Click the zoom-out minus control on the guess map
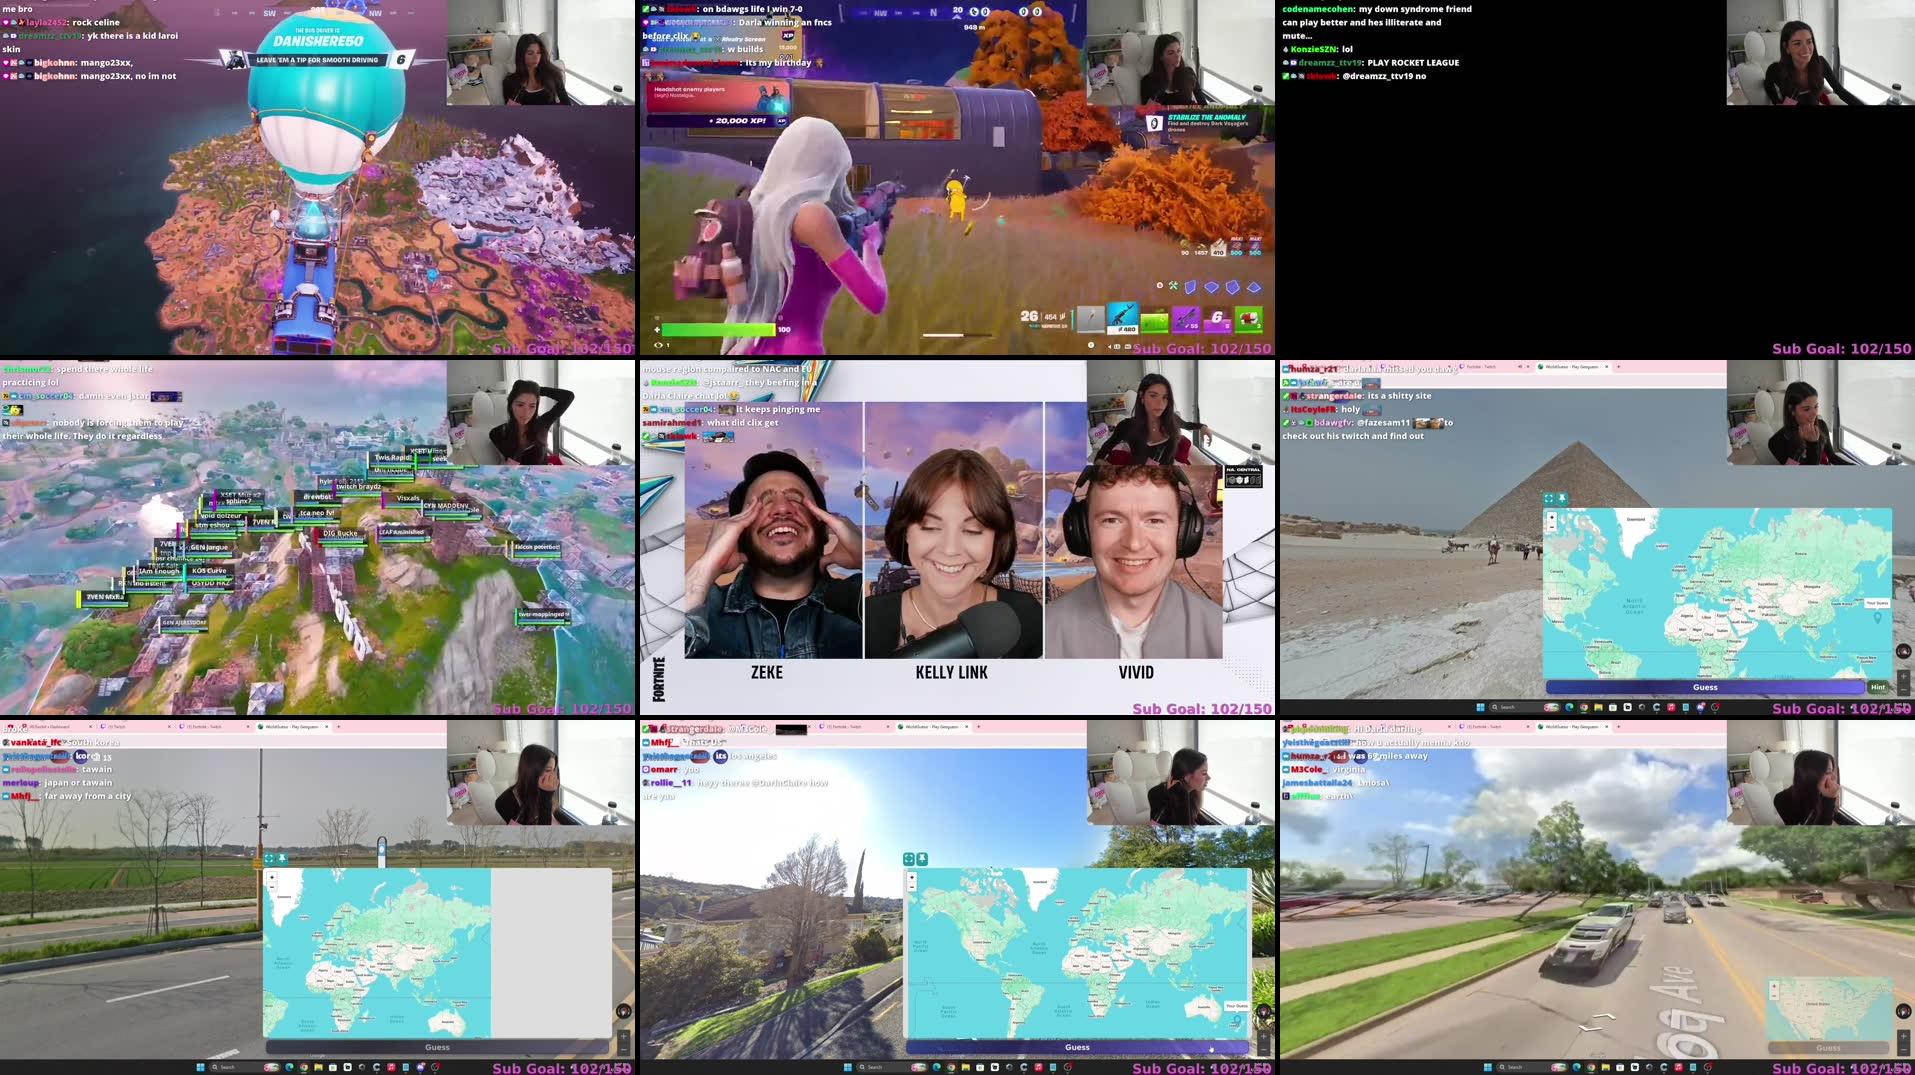This screenshot has width=1915, height=1075. pyautogui.click(x=1551, y=527)
